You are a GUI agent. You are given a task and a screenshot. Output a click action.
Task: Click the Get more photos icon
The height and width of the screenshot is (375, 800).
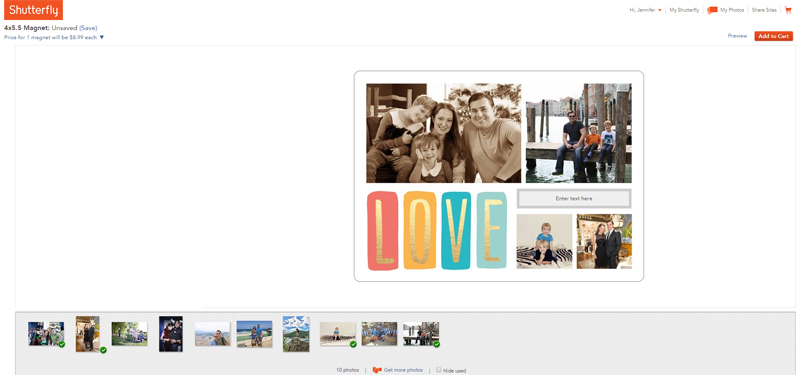378,370
